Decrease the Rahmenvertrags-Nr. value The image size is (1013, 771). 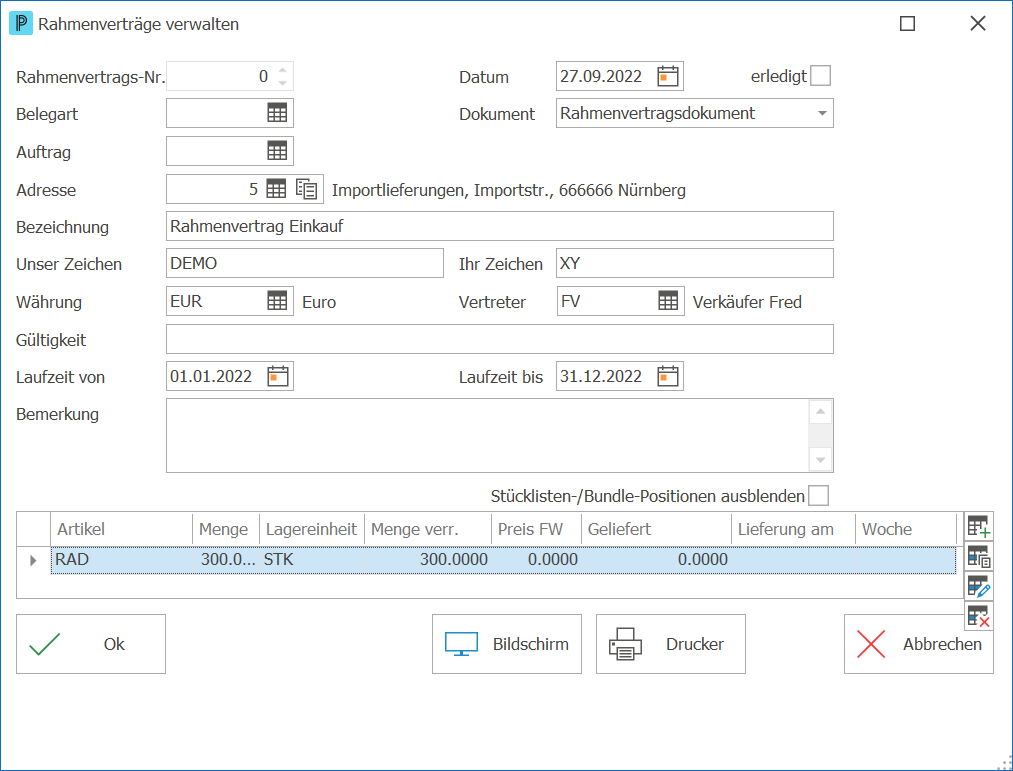click(282, 83)
